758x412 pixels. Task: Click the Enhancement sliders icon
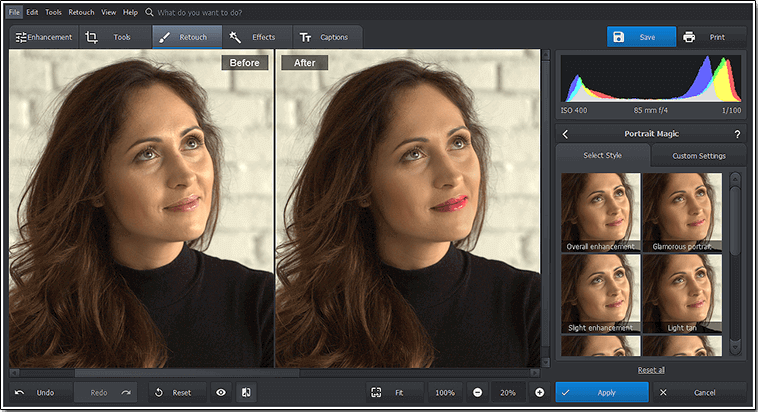click(21, 37)
